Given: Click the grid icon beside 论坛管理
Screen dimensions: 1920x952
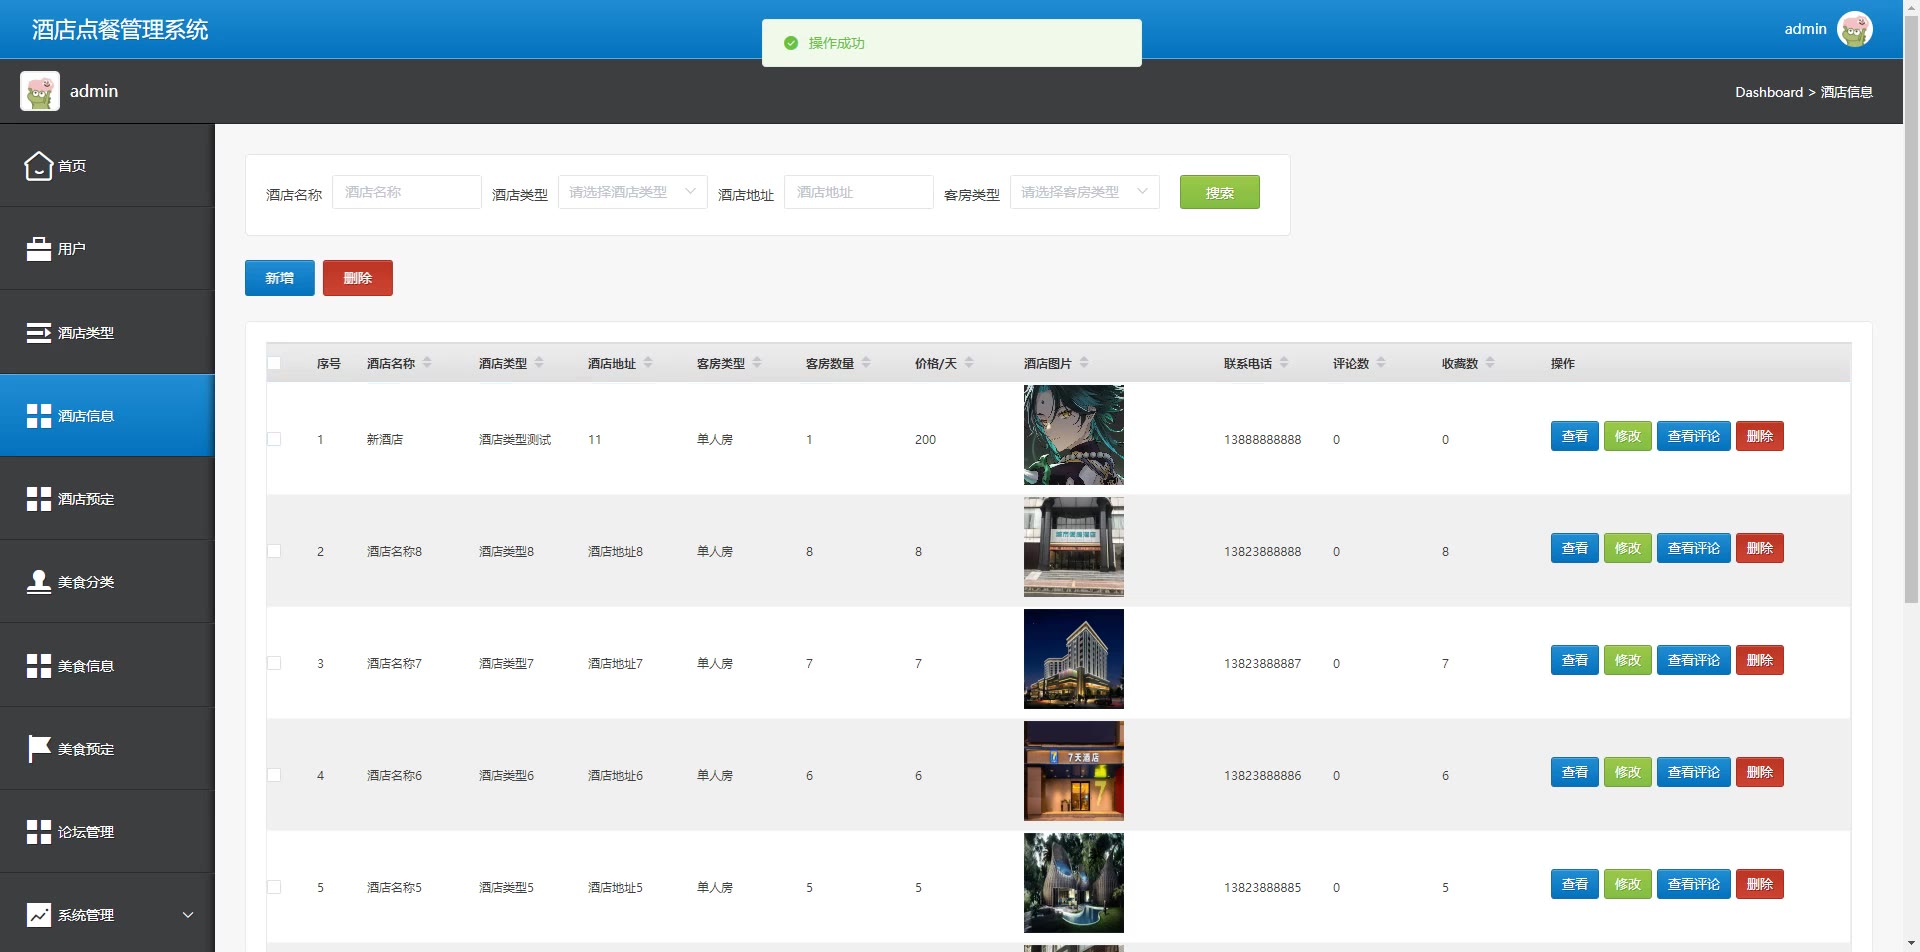Looking at the screenshot, I should [38, 832].
